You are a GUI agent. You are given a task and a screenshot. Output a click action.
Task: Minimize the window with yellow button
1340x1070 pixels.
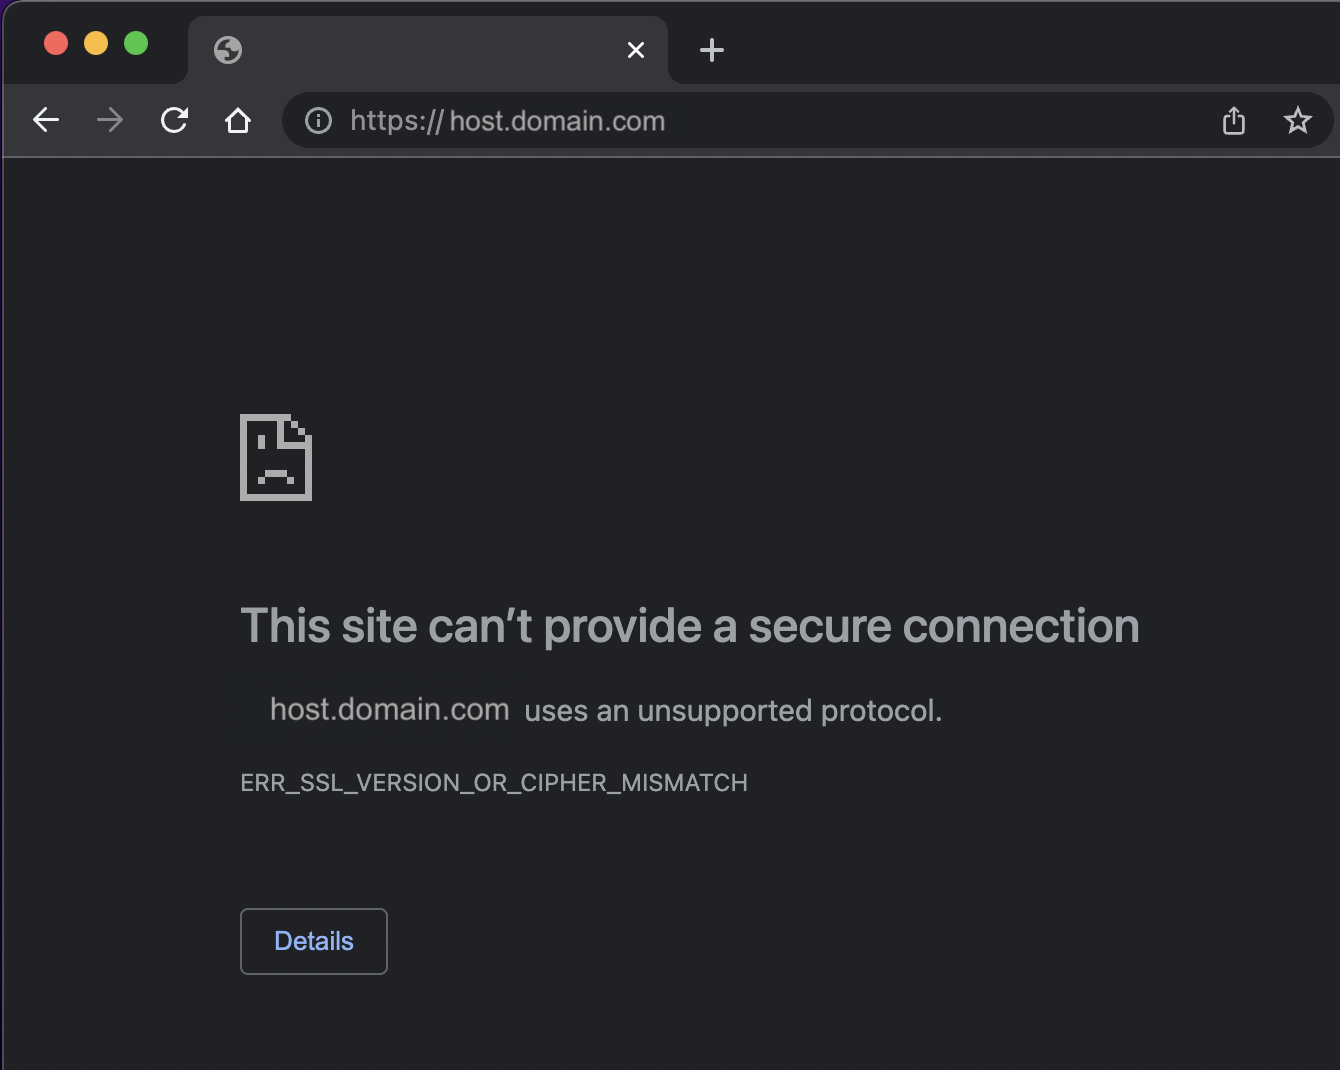click(96, 43)
